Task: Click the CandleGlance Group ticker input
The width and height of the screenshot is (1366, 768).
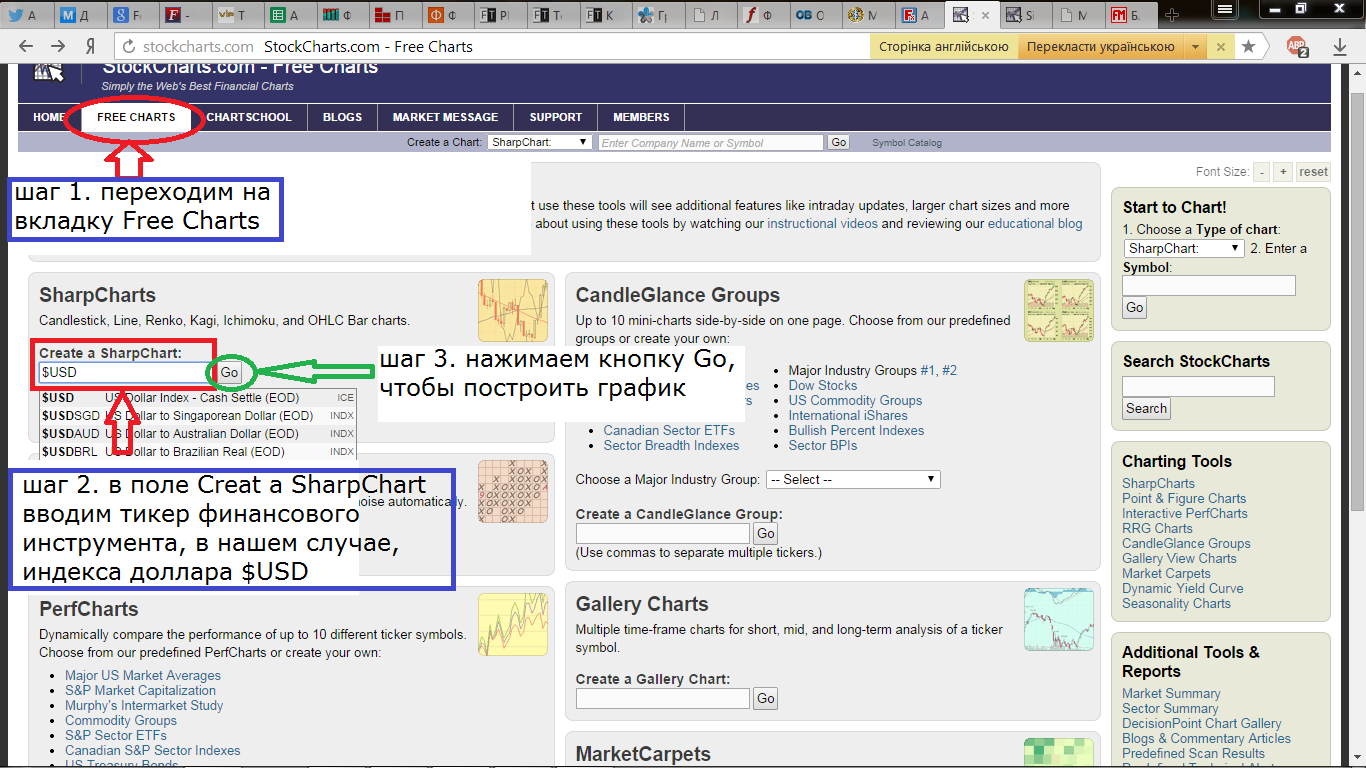Action: click(662, 533)
